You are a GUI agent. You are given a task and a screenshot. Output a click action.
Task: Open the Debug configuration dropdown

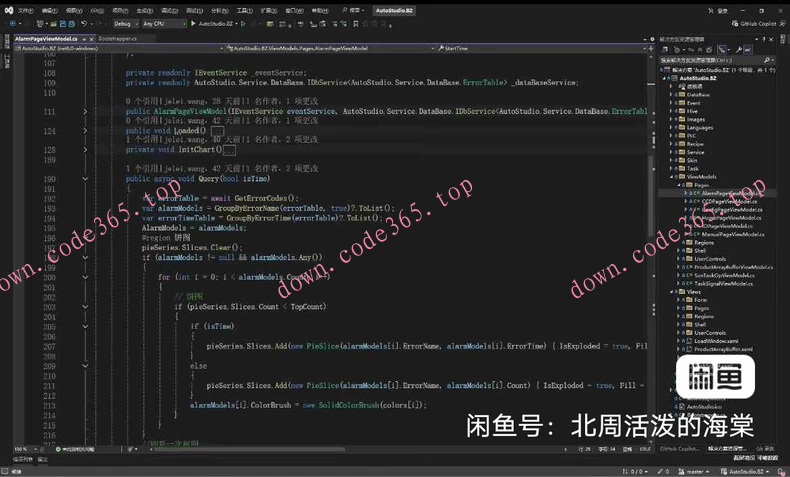(x=125, y=24)
